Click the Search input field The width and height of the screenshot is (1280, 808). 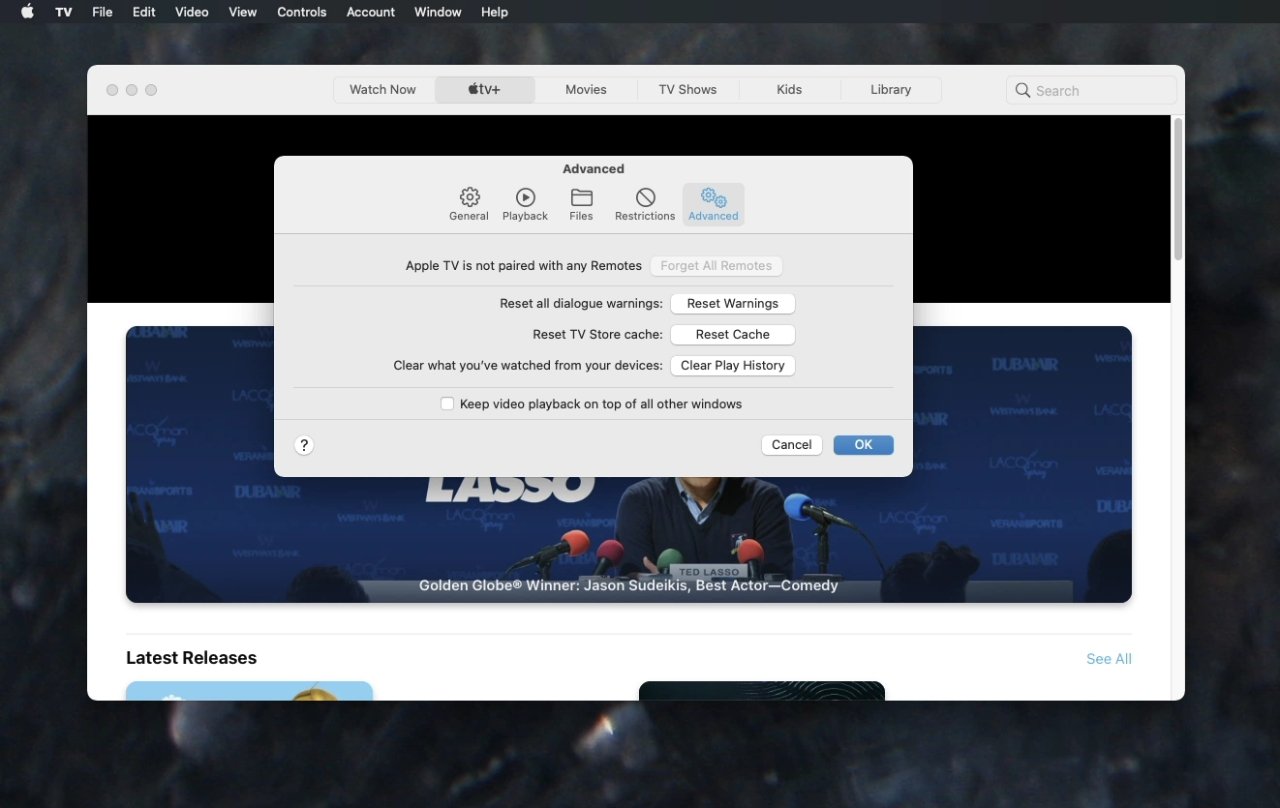[1091, 90]
